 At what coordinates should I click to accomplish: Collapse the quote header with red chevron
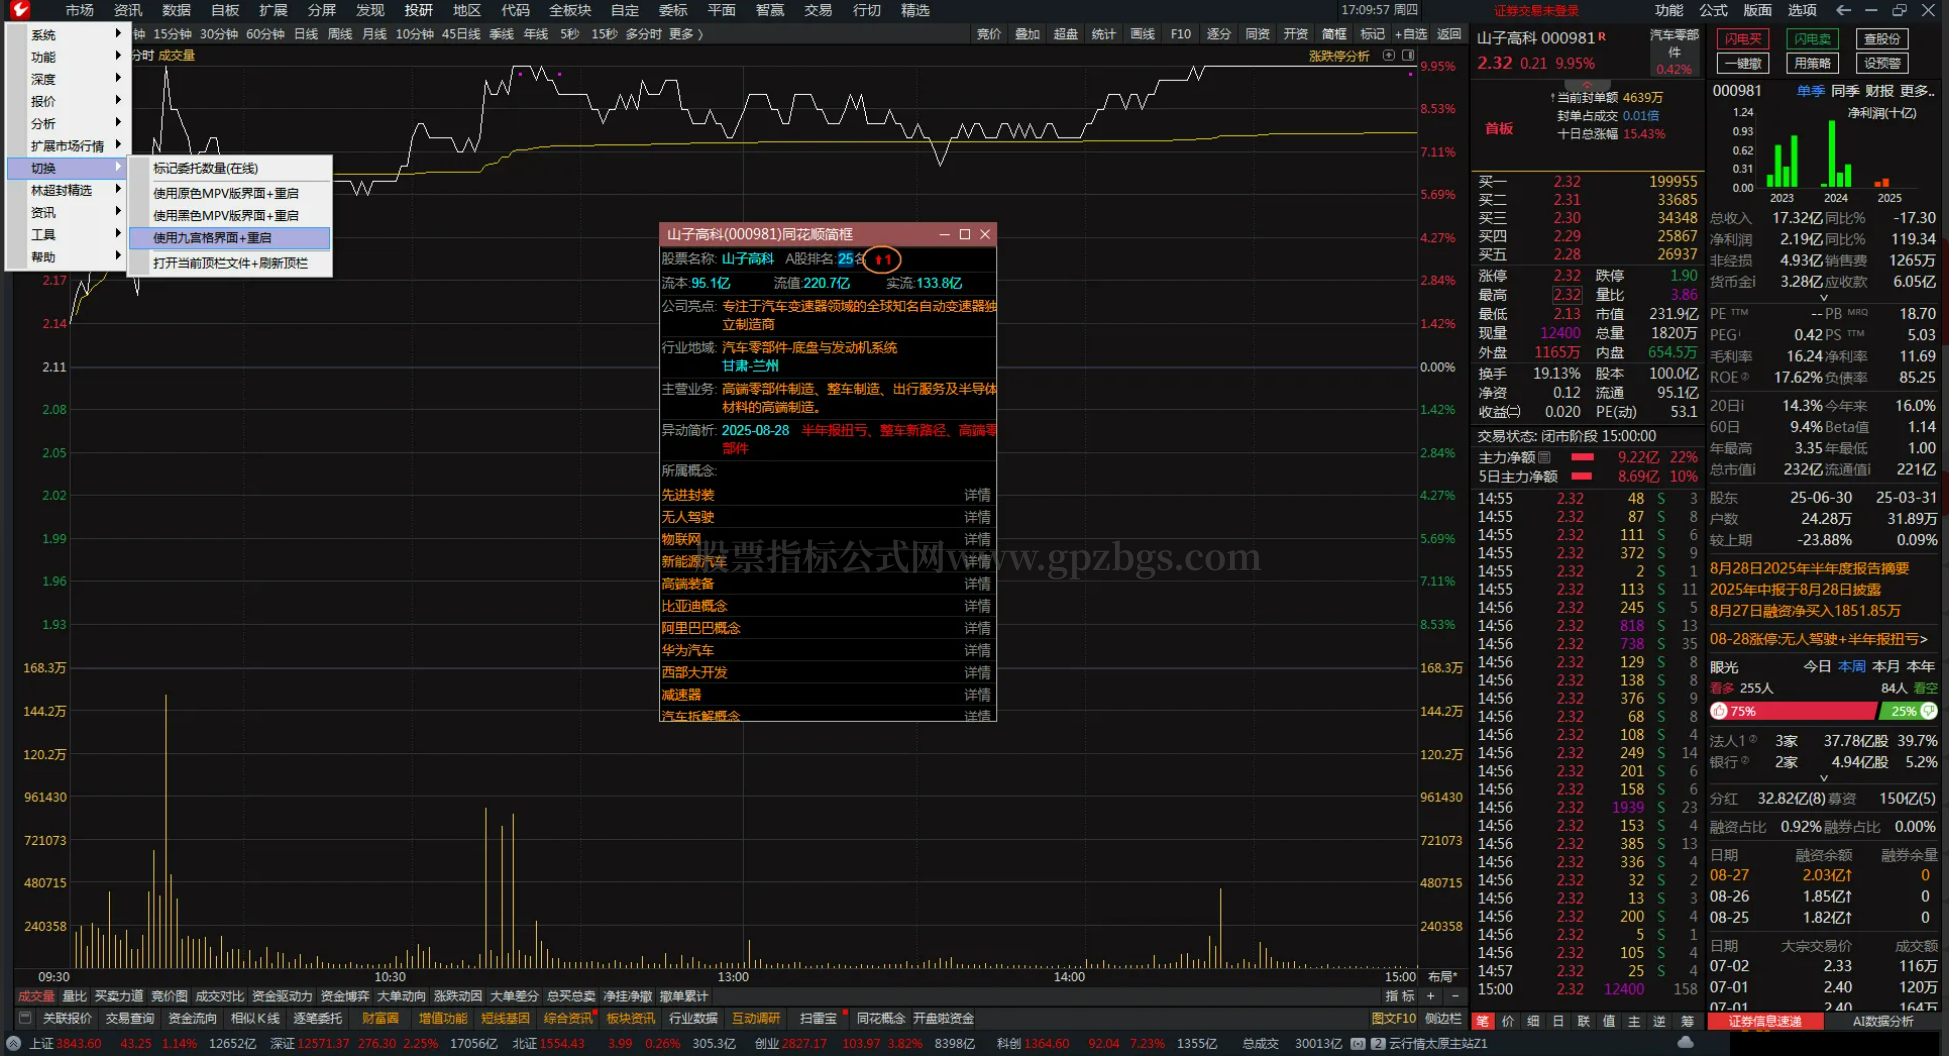[1586, 84]
